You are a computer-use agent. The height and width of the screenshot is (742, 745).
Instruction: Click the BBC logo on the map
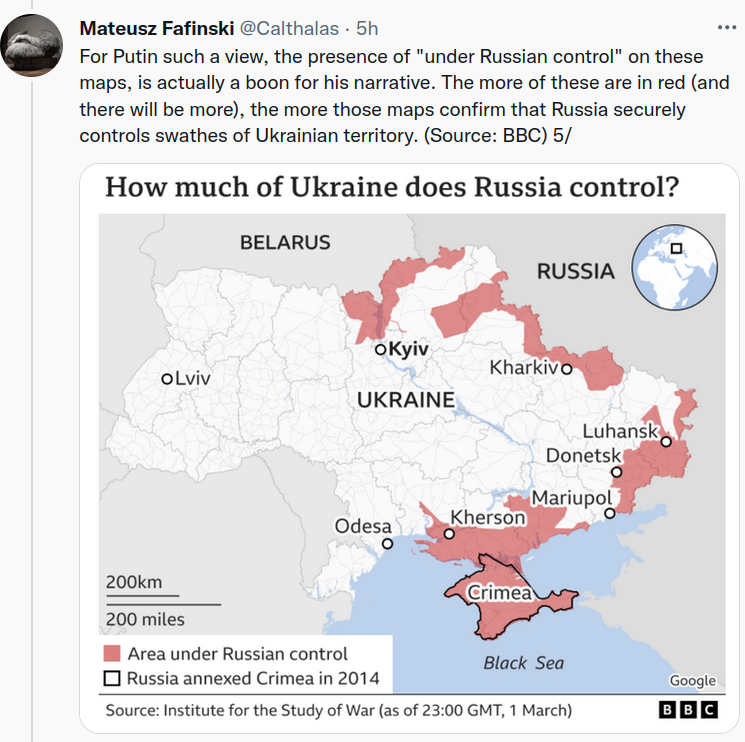coord(688,710)
